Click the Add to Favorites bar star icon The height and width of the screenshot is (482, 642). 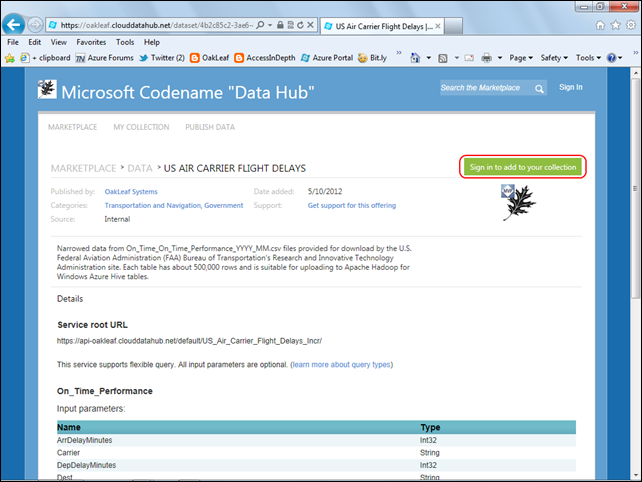click(x=10, y=58)
